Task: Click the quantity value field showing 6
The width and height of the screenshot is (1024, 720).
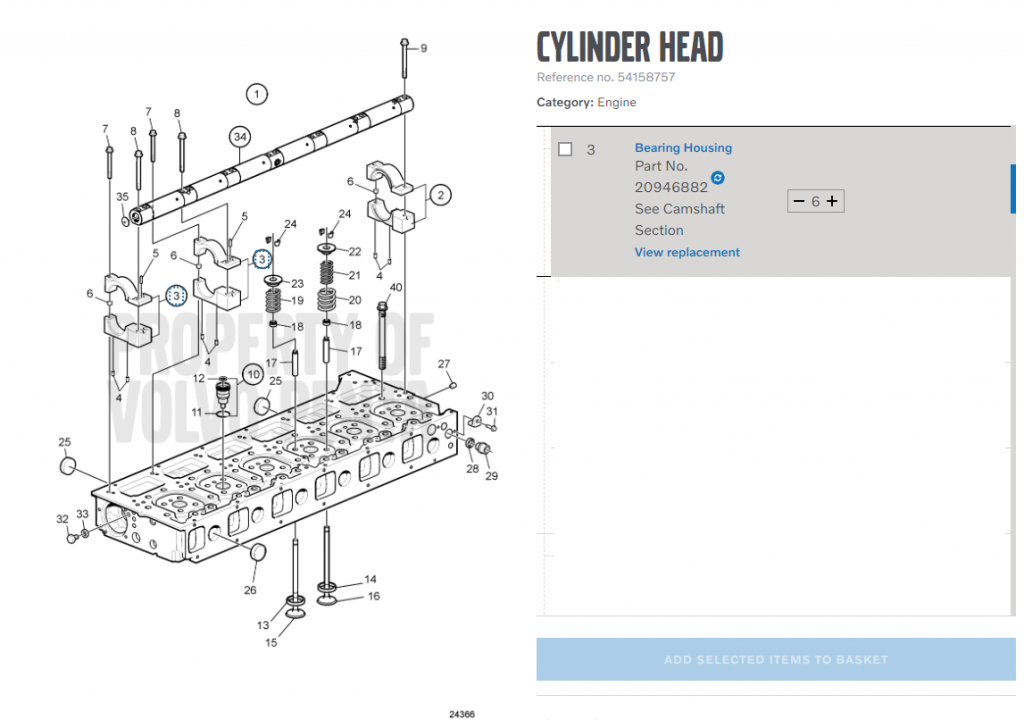Action: tap(815, 201)
